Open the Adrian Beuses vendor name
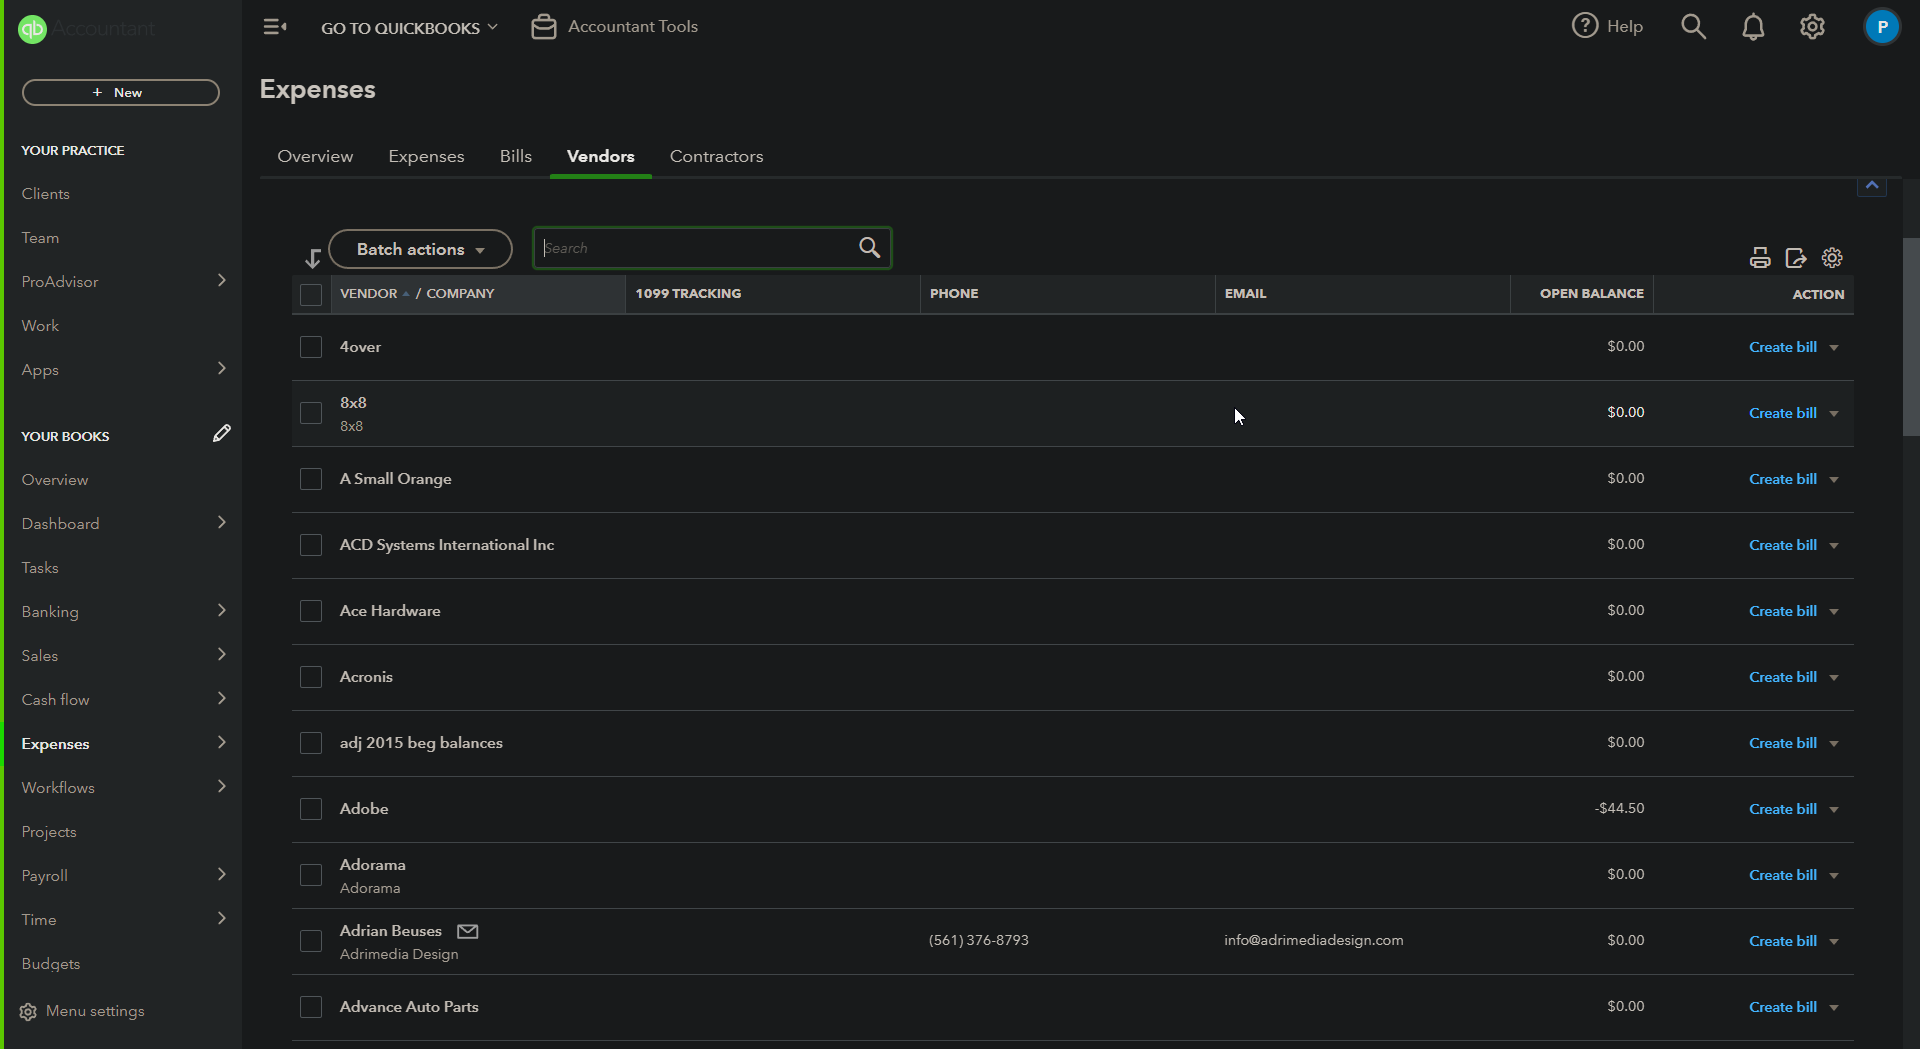This screenshot has height=1049, width=1920. pyautogui.click(x=390, y=931)
